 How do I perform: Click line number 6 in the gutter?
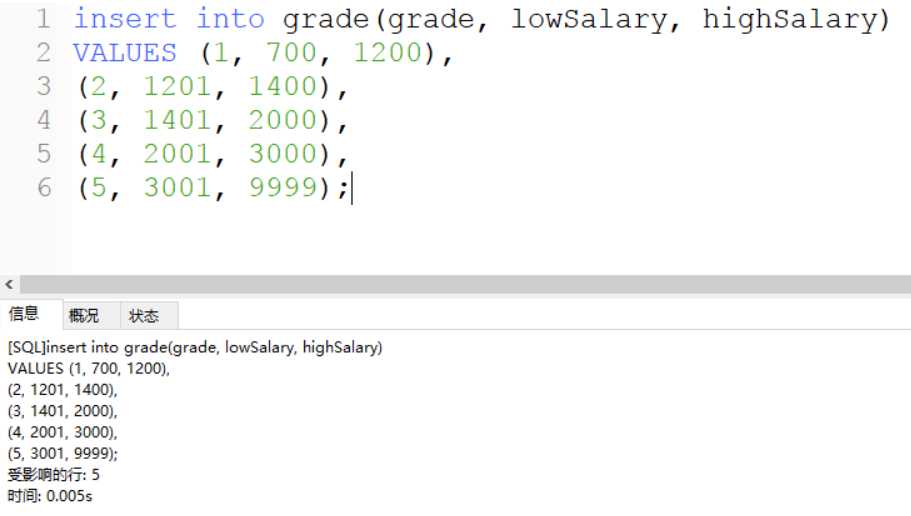[44, 188]
